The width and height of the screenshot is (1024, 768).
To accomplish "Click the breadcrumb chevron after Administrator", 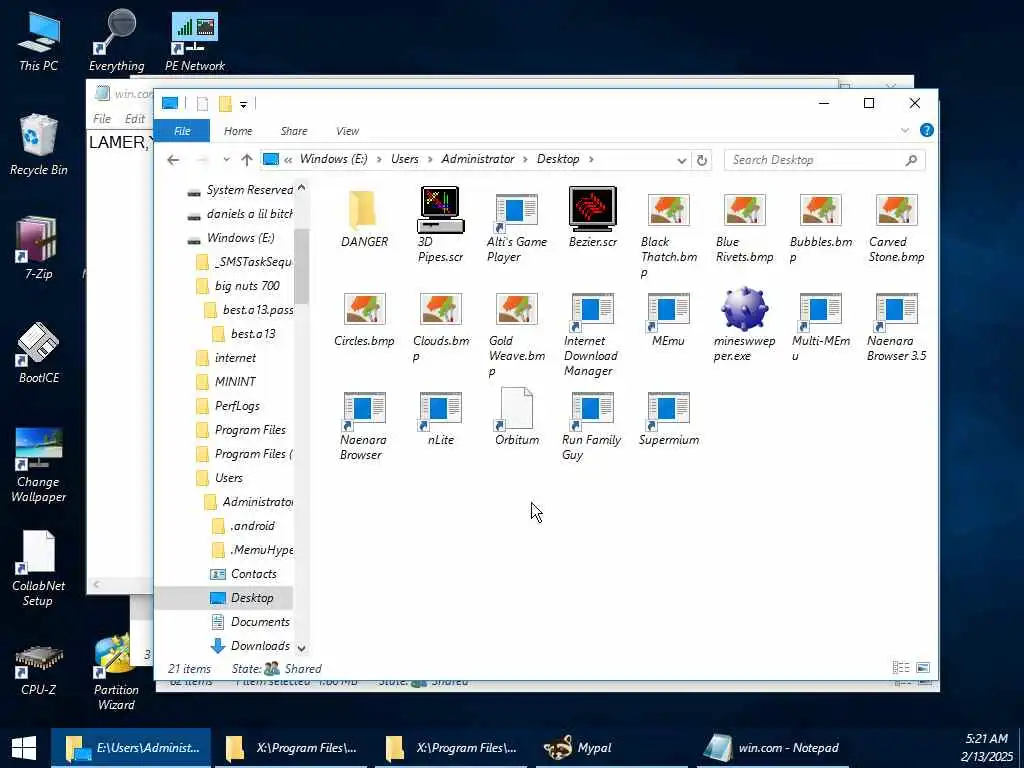I will click(x=526, y=159).
